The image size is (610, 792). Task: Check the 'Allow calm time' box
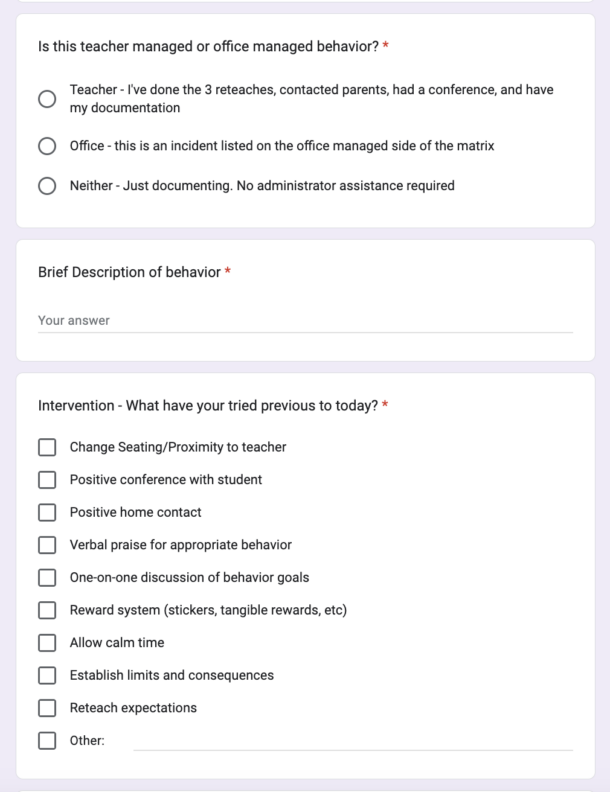pyautogui.click(x=47, y=642)
